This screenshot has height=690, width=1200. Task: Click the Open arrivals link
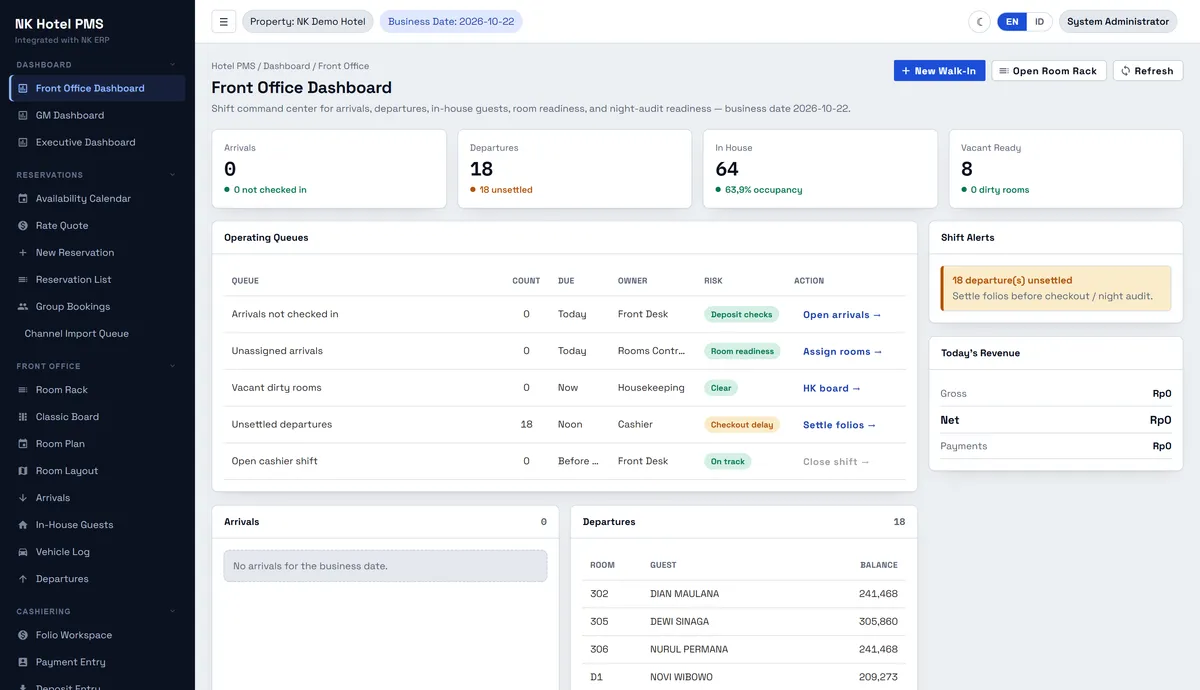tap(842, 315)
